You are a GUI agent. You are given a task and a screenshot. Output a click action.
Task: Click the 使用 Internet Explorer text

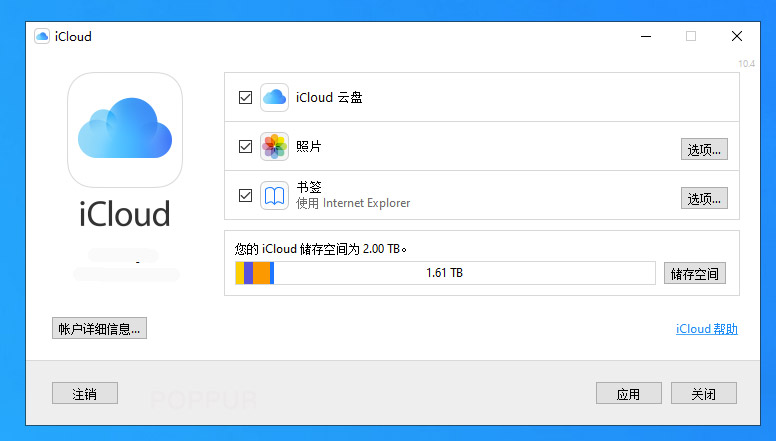353,203
